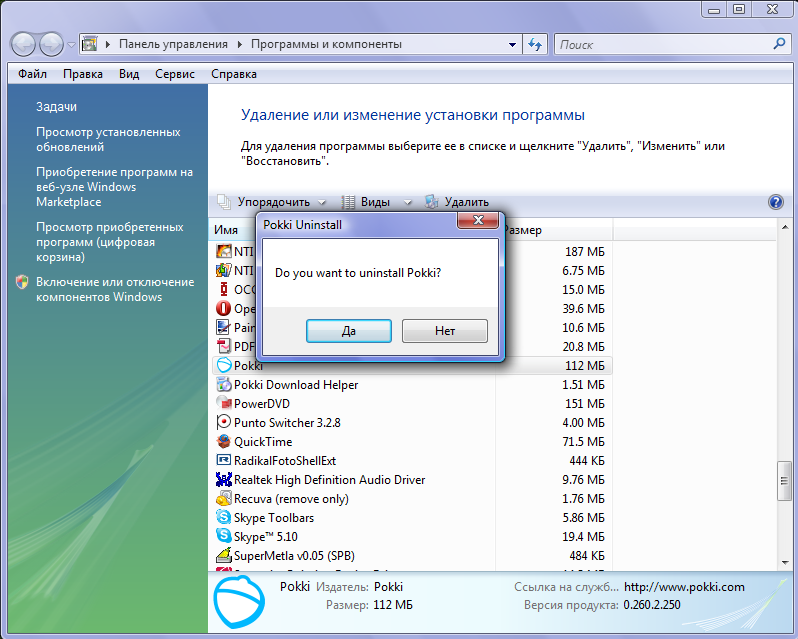The width and height of the screenshot is (798, 639).
Task: Click Панель управления breadcrumb
Action: pyautogui.click(x=173, y=44)
